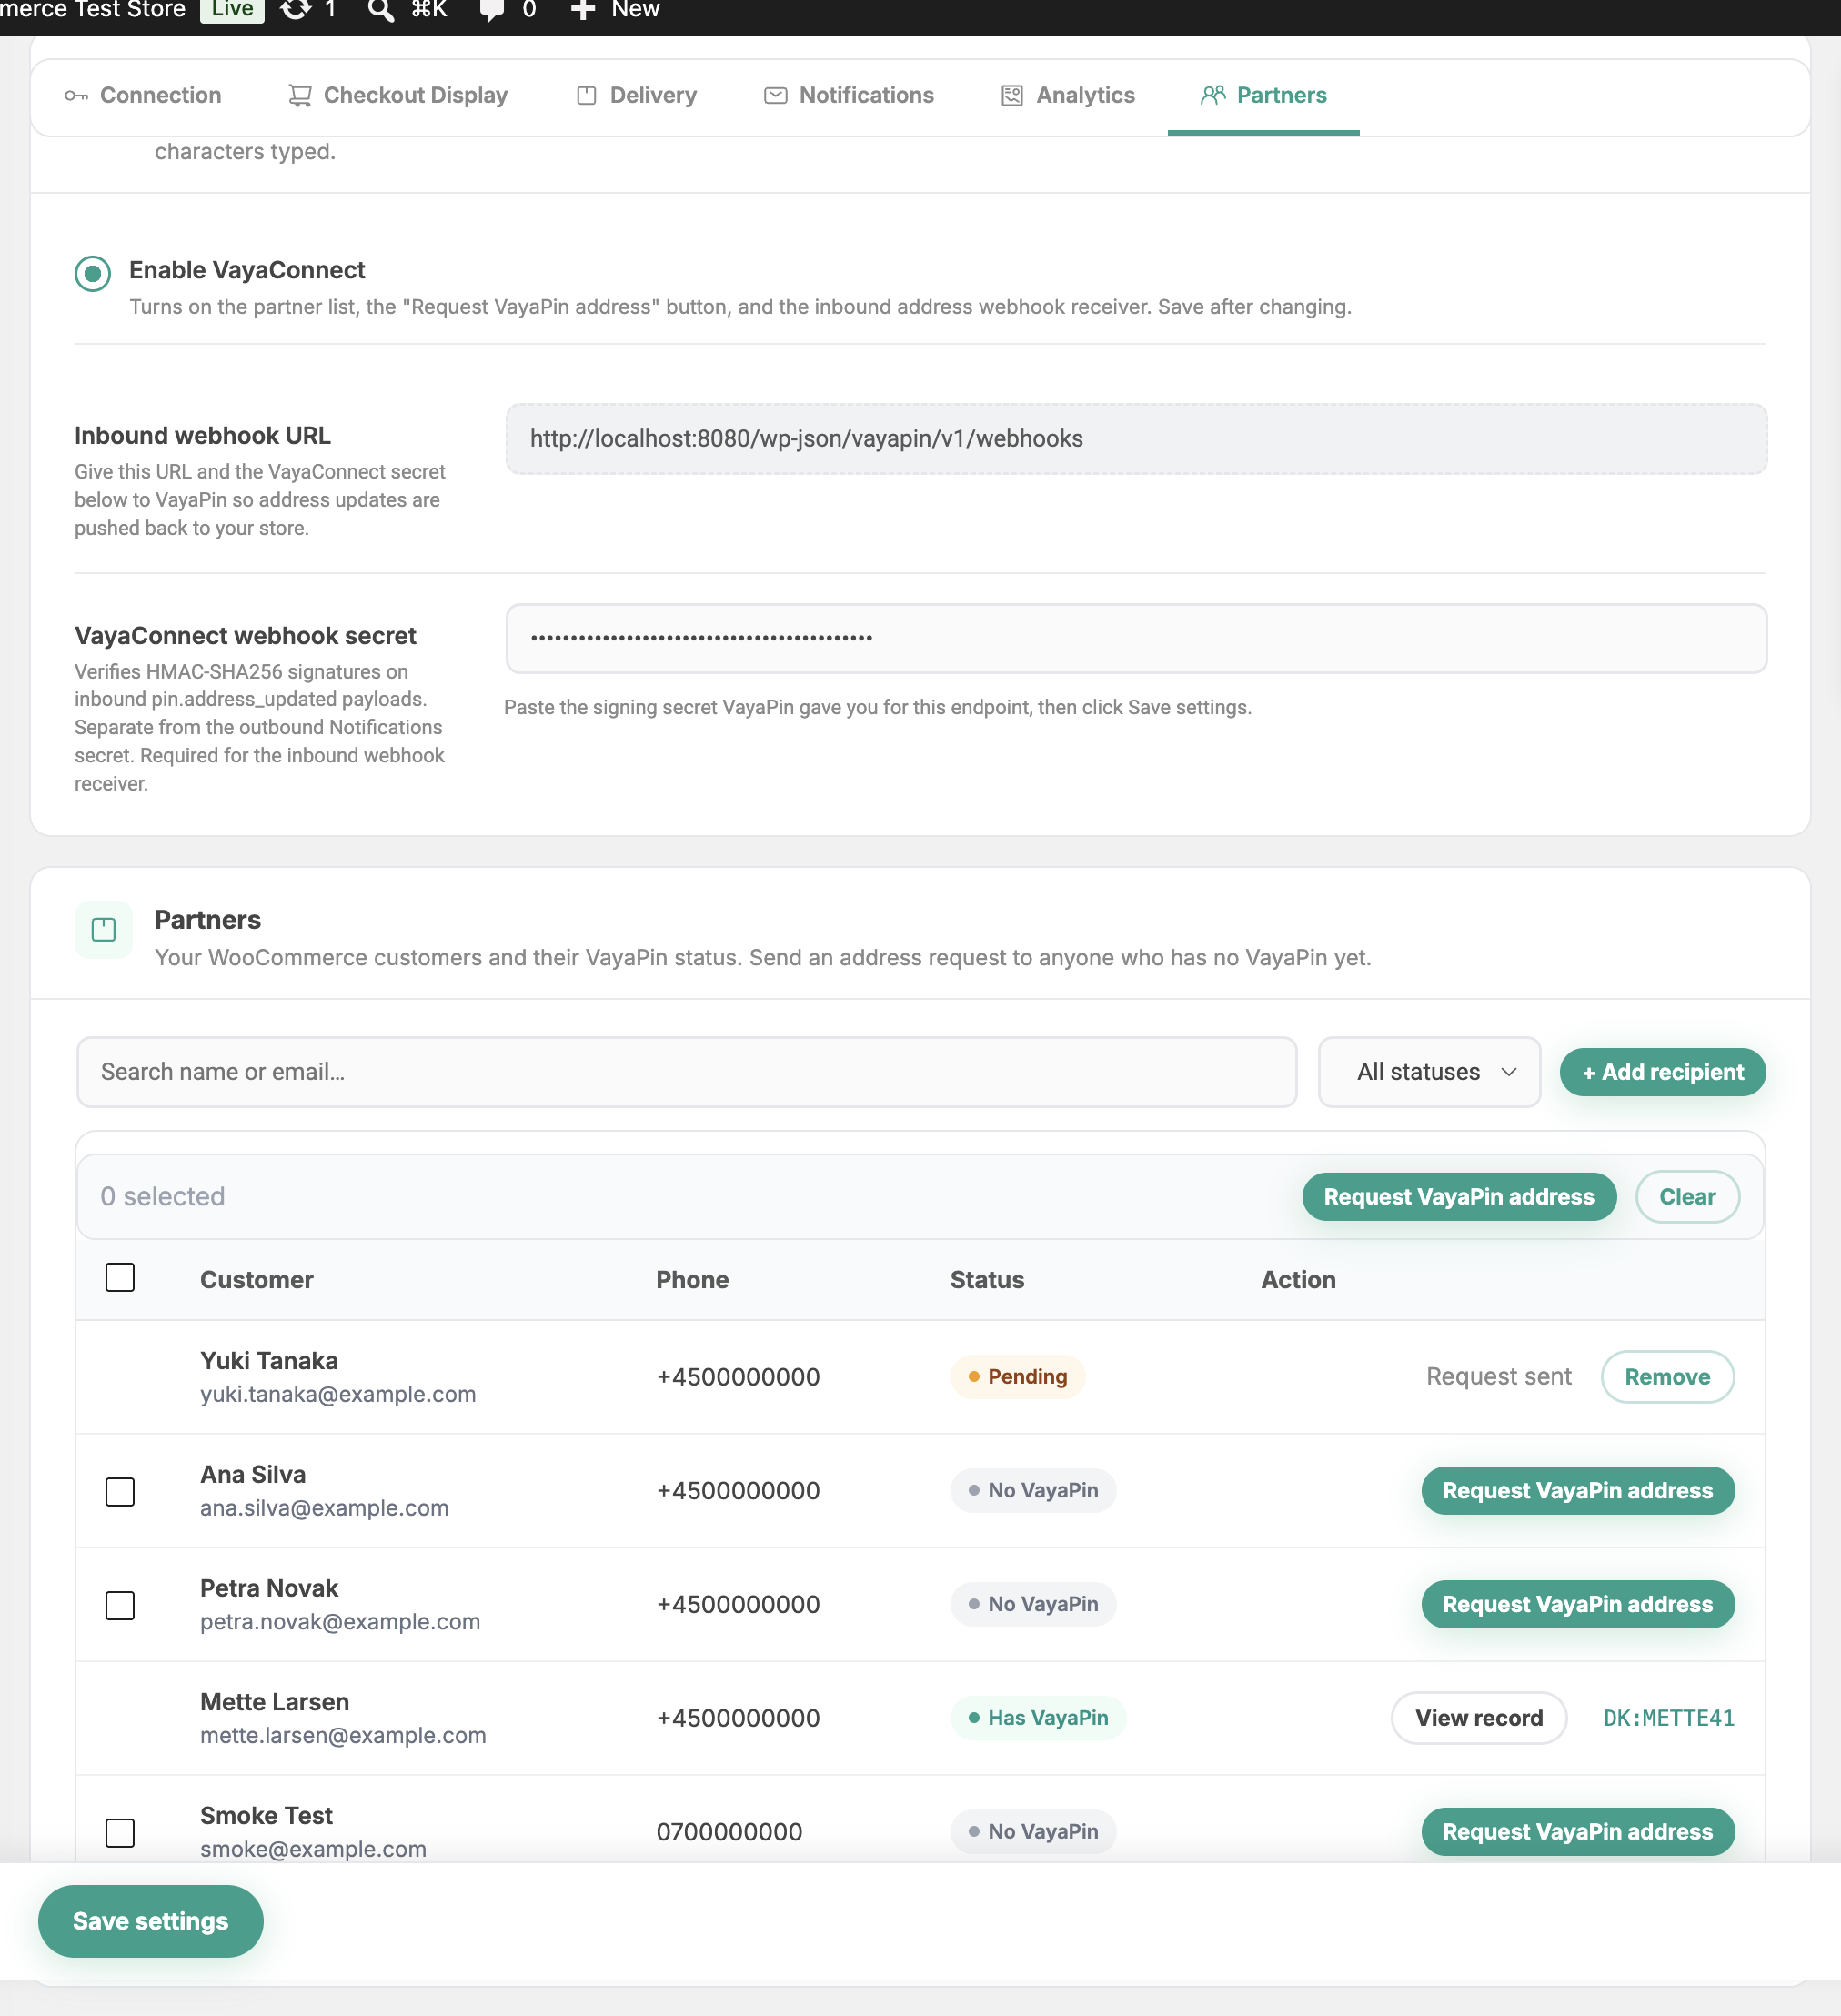Click the plus New icon in admin bar

[583, 10]
